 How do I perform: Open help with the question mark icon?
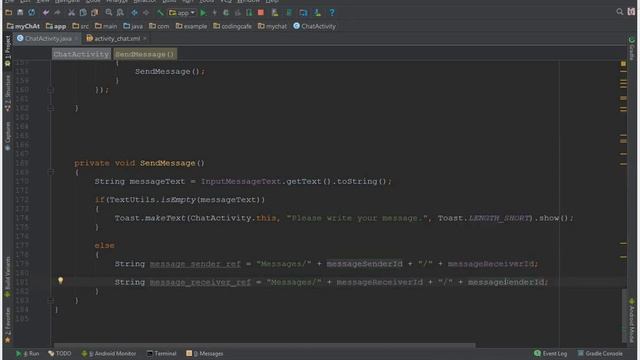[x=332, y=13]
